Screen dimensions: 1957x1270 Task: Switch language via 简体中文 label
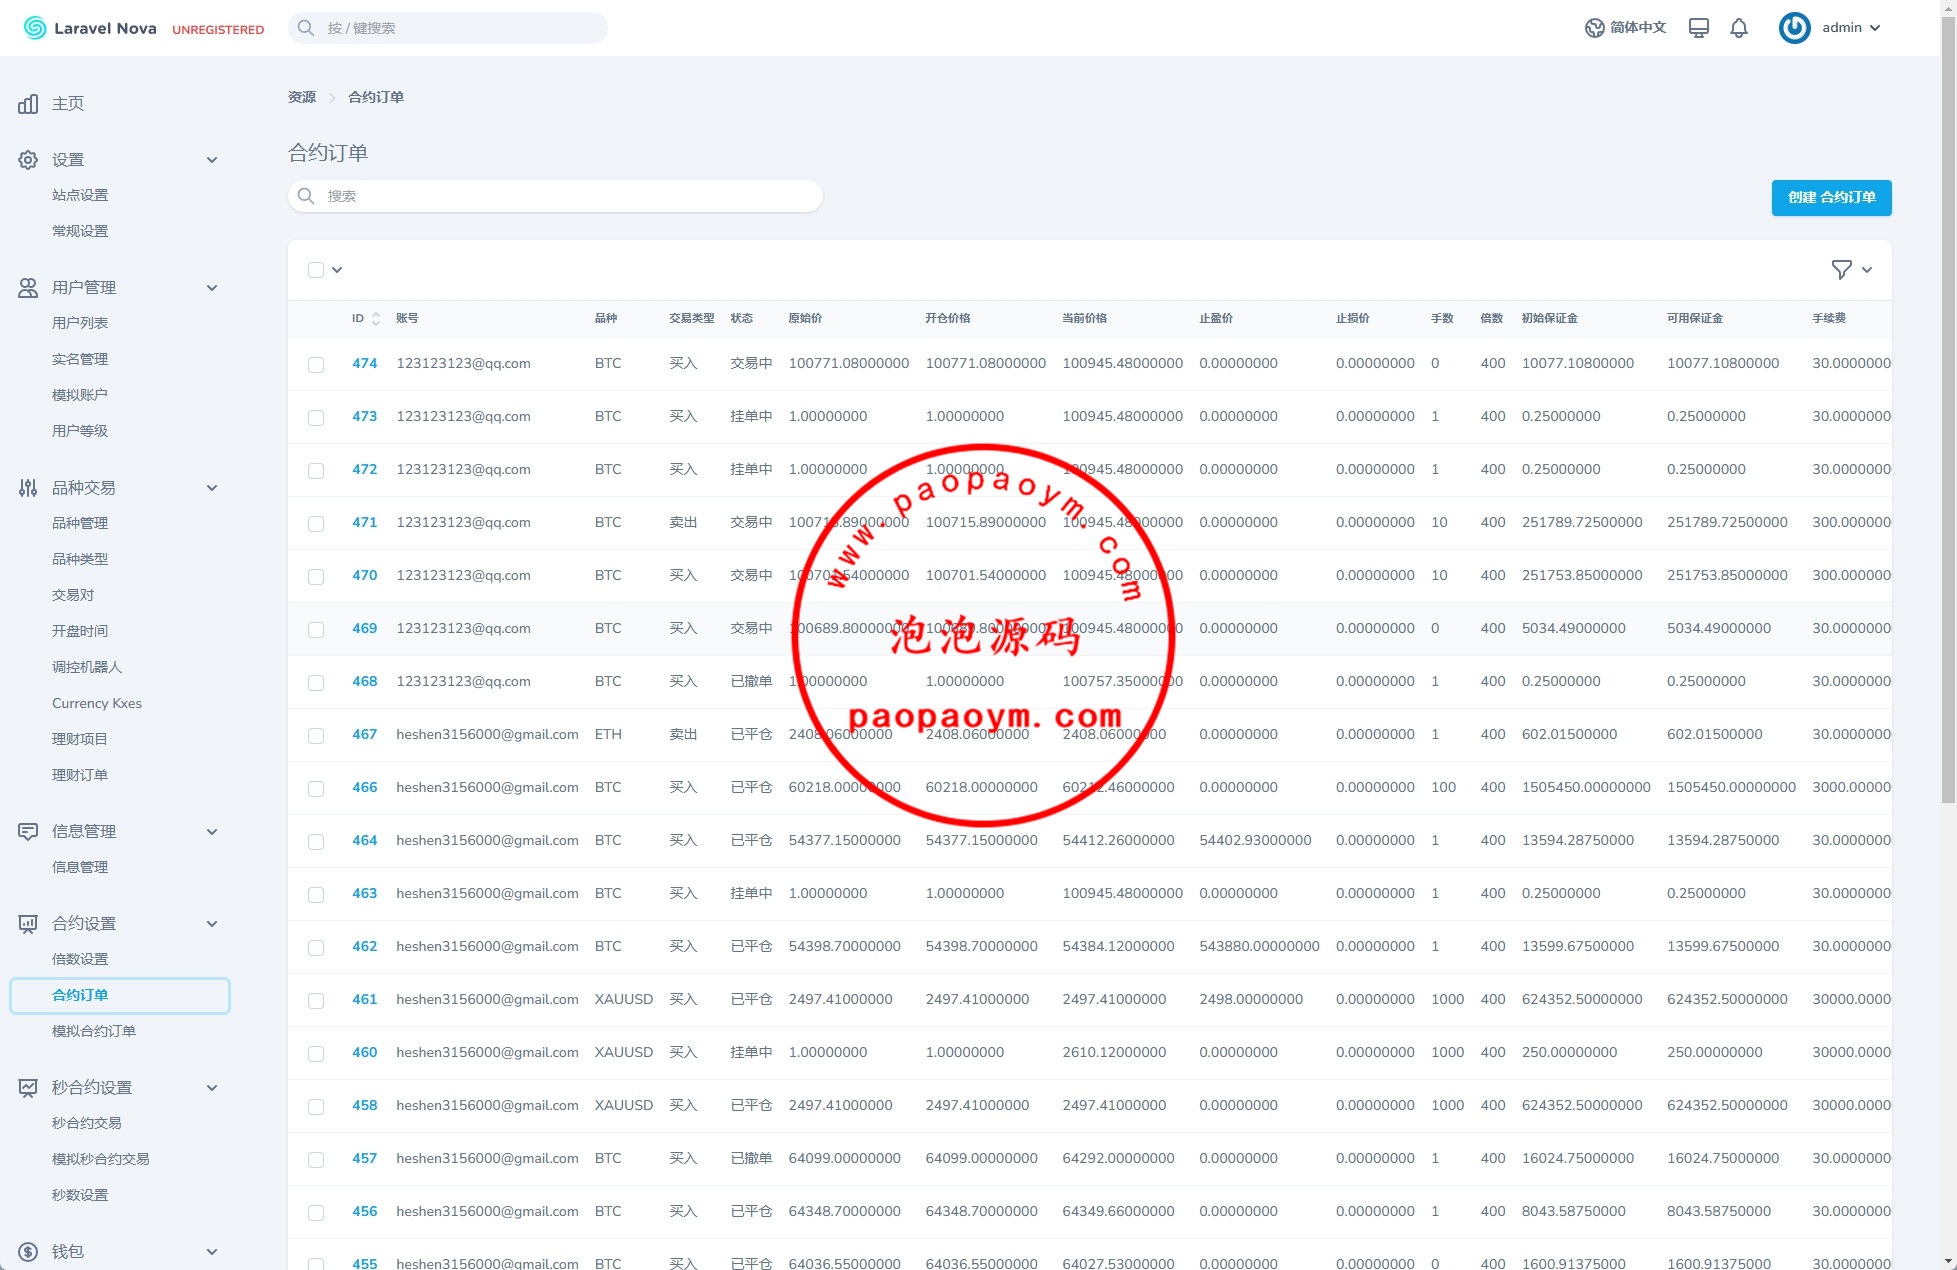coord(1638,28)
